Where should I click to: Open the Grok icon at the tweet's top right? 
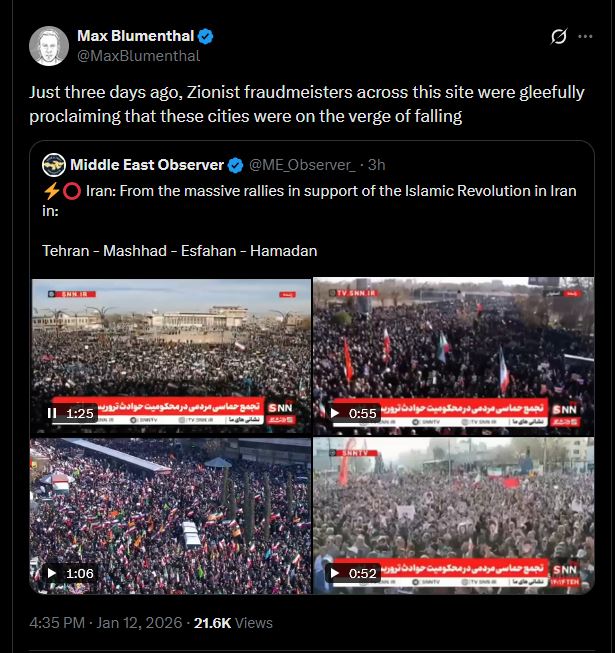click(x=558, y=37)
